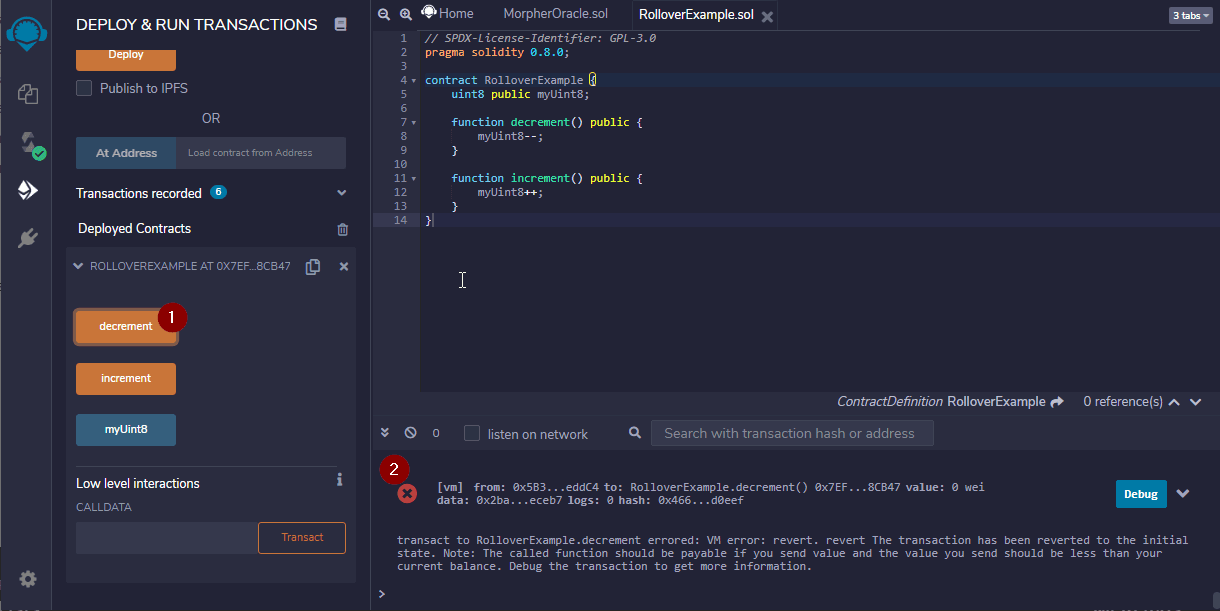Open Deploy & run transactions sidebar icon
Image resolution: width=1220 pixels, height=611 pixels.
pos(28,190)
